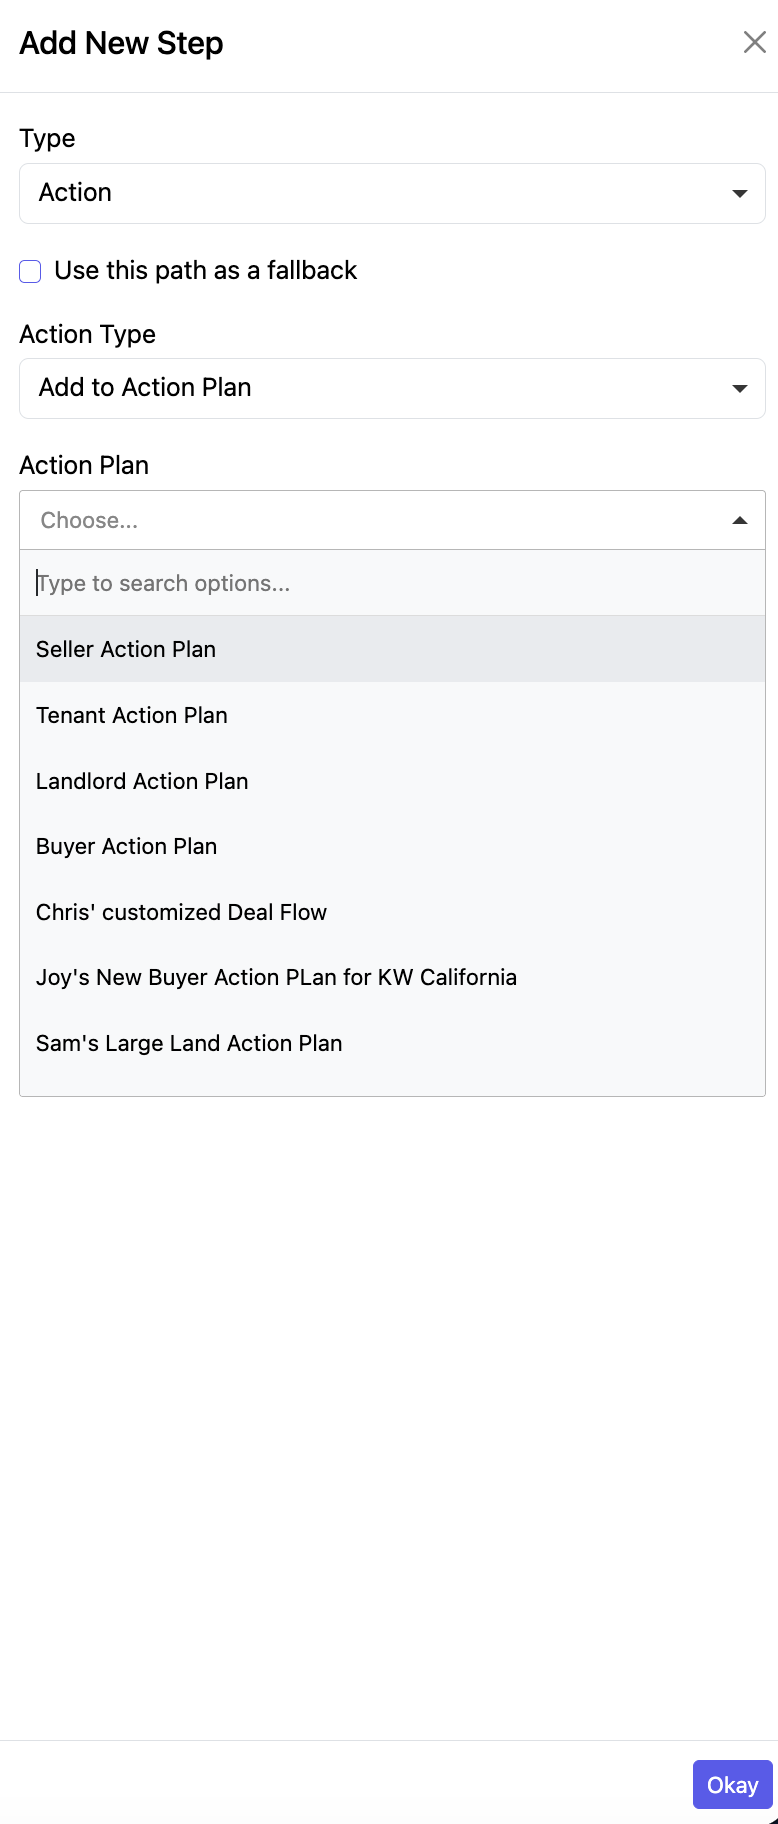
Task: Select Tenant Action Plan option
Action: pos(132,715)
